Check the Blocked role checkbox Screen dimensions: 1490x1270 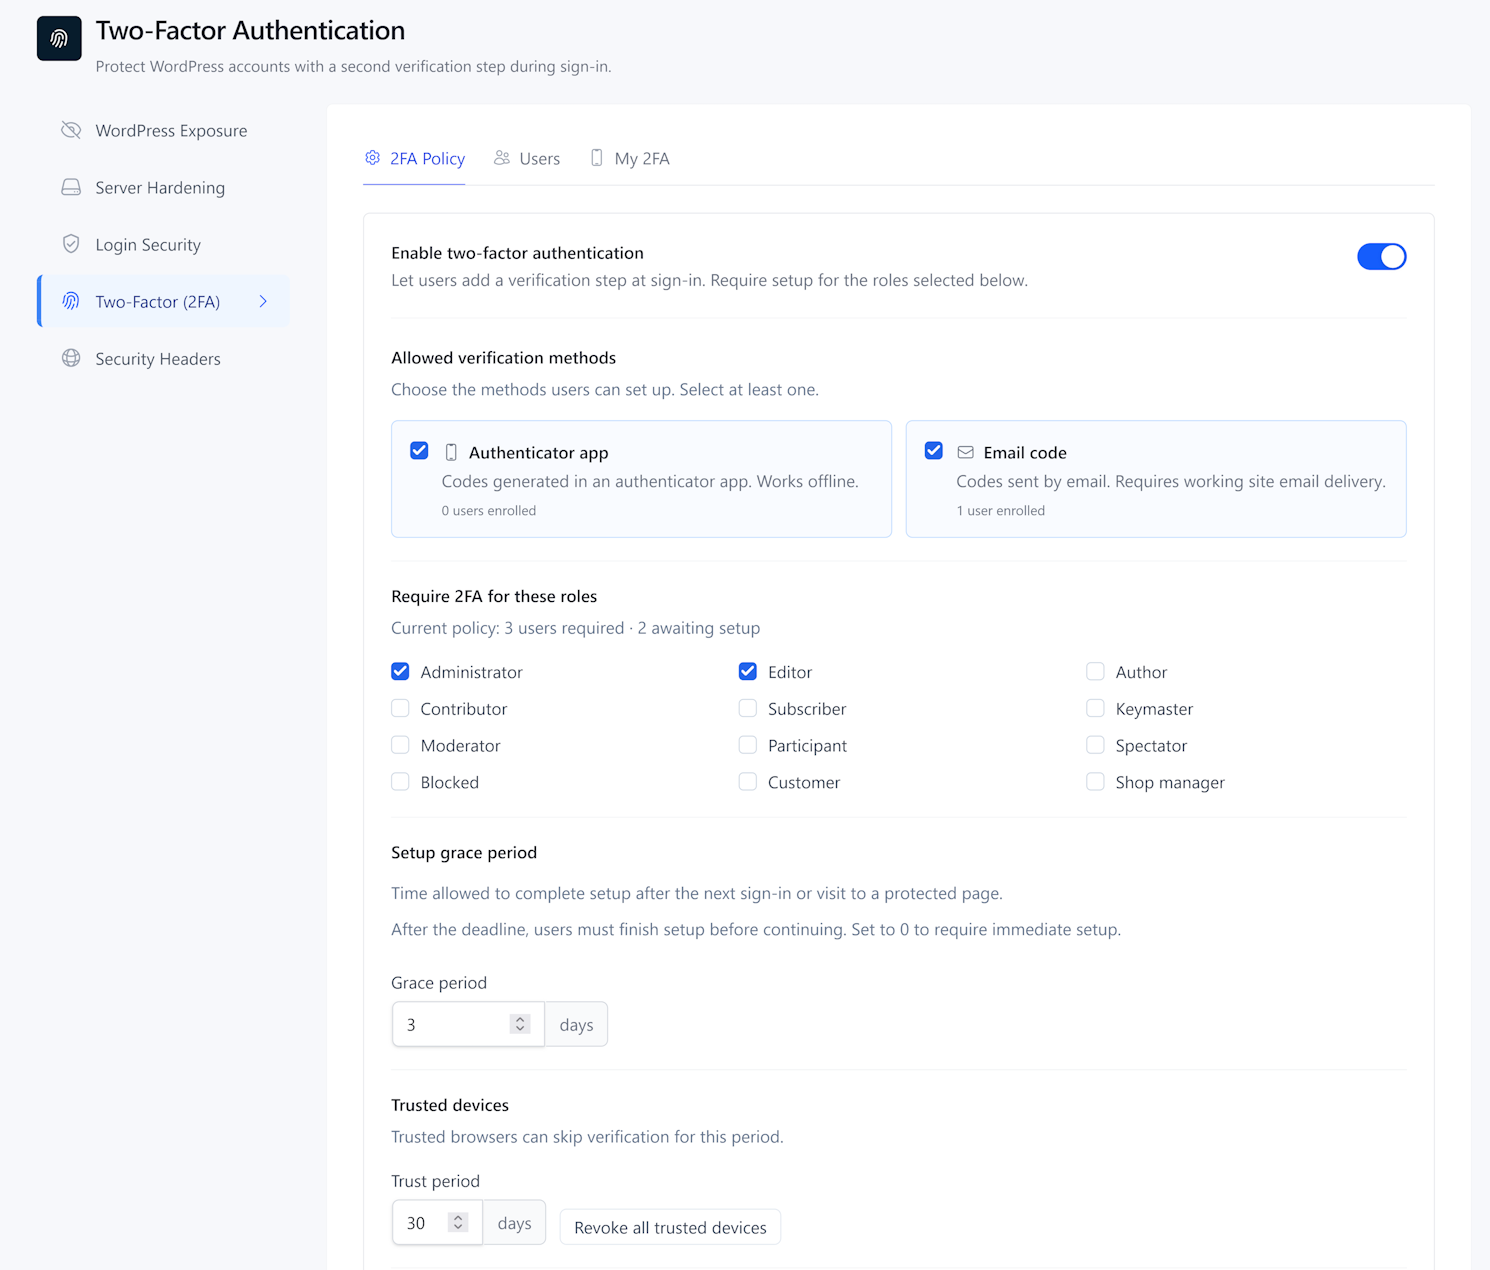pyautogui.click(x=400, y=782)
